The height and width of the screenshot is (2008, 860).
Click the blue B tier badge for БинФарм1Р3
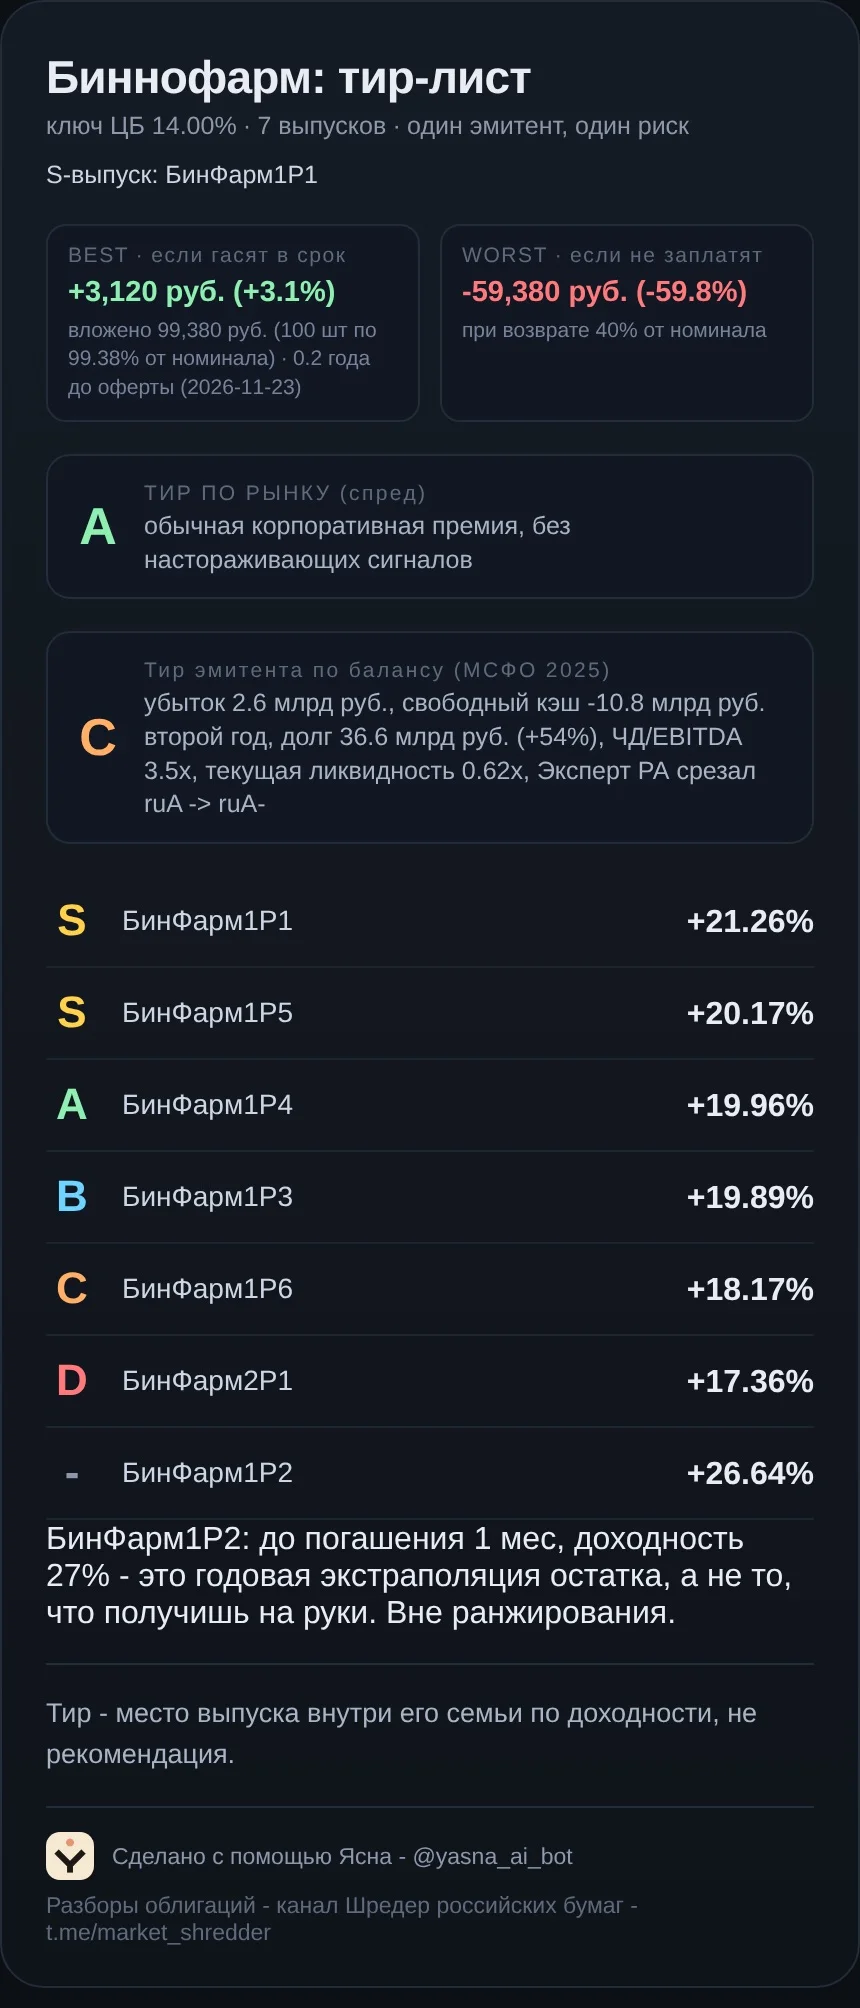[x=72, y=1196]
